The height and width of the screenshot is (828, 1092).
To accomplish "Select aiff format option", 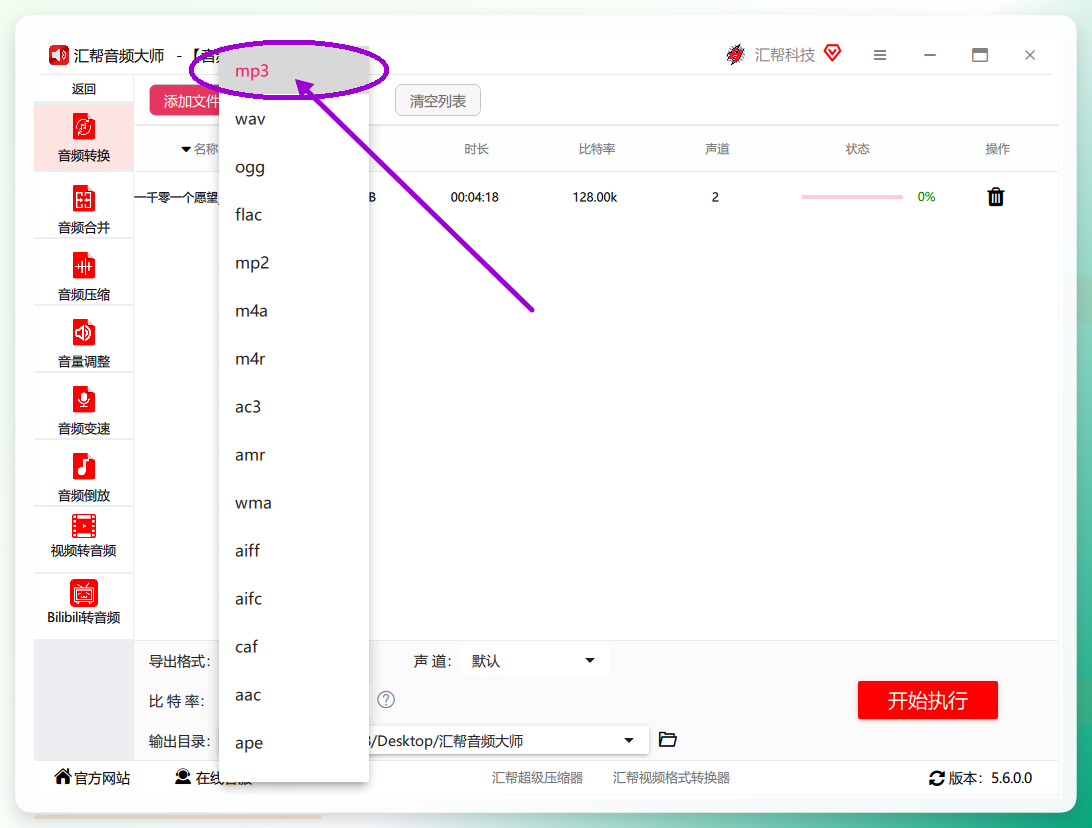I will [294, 551].
